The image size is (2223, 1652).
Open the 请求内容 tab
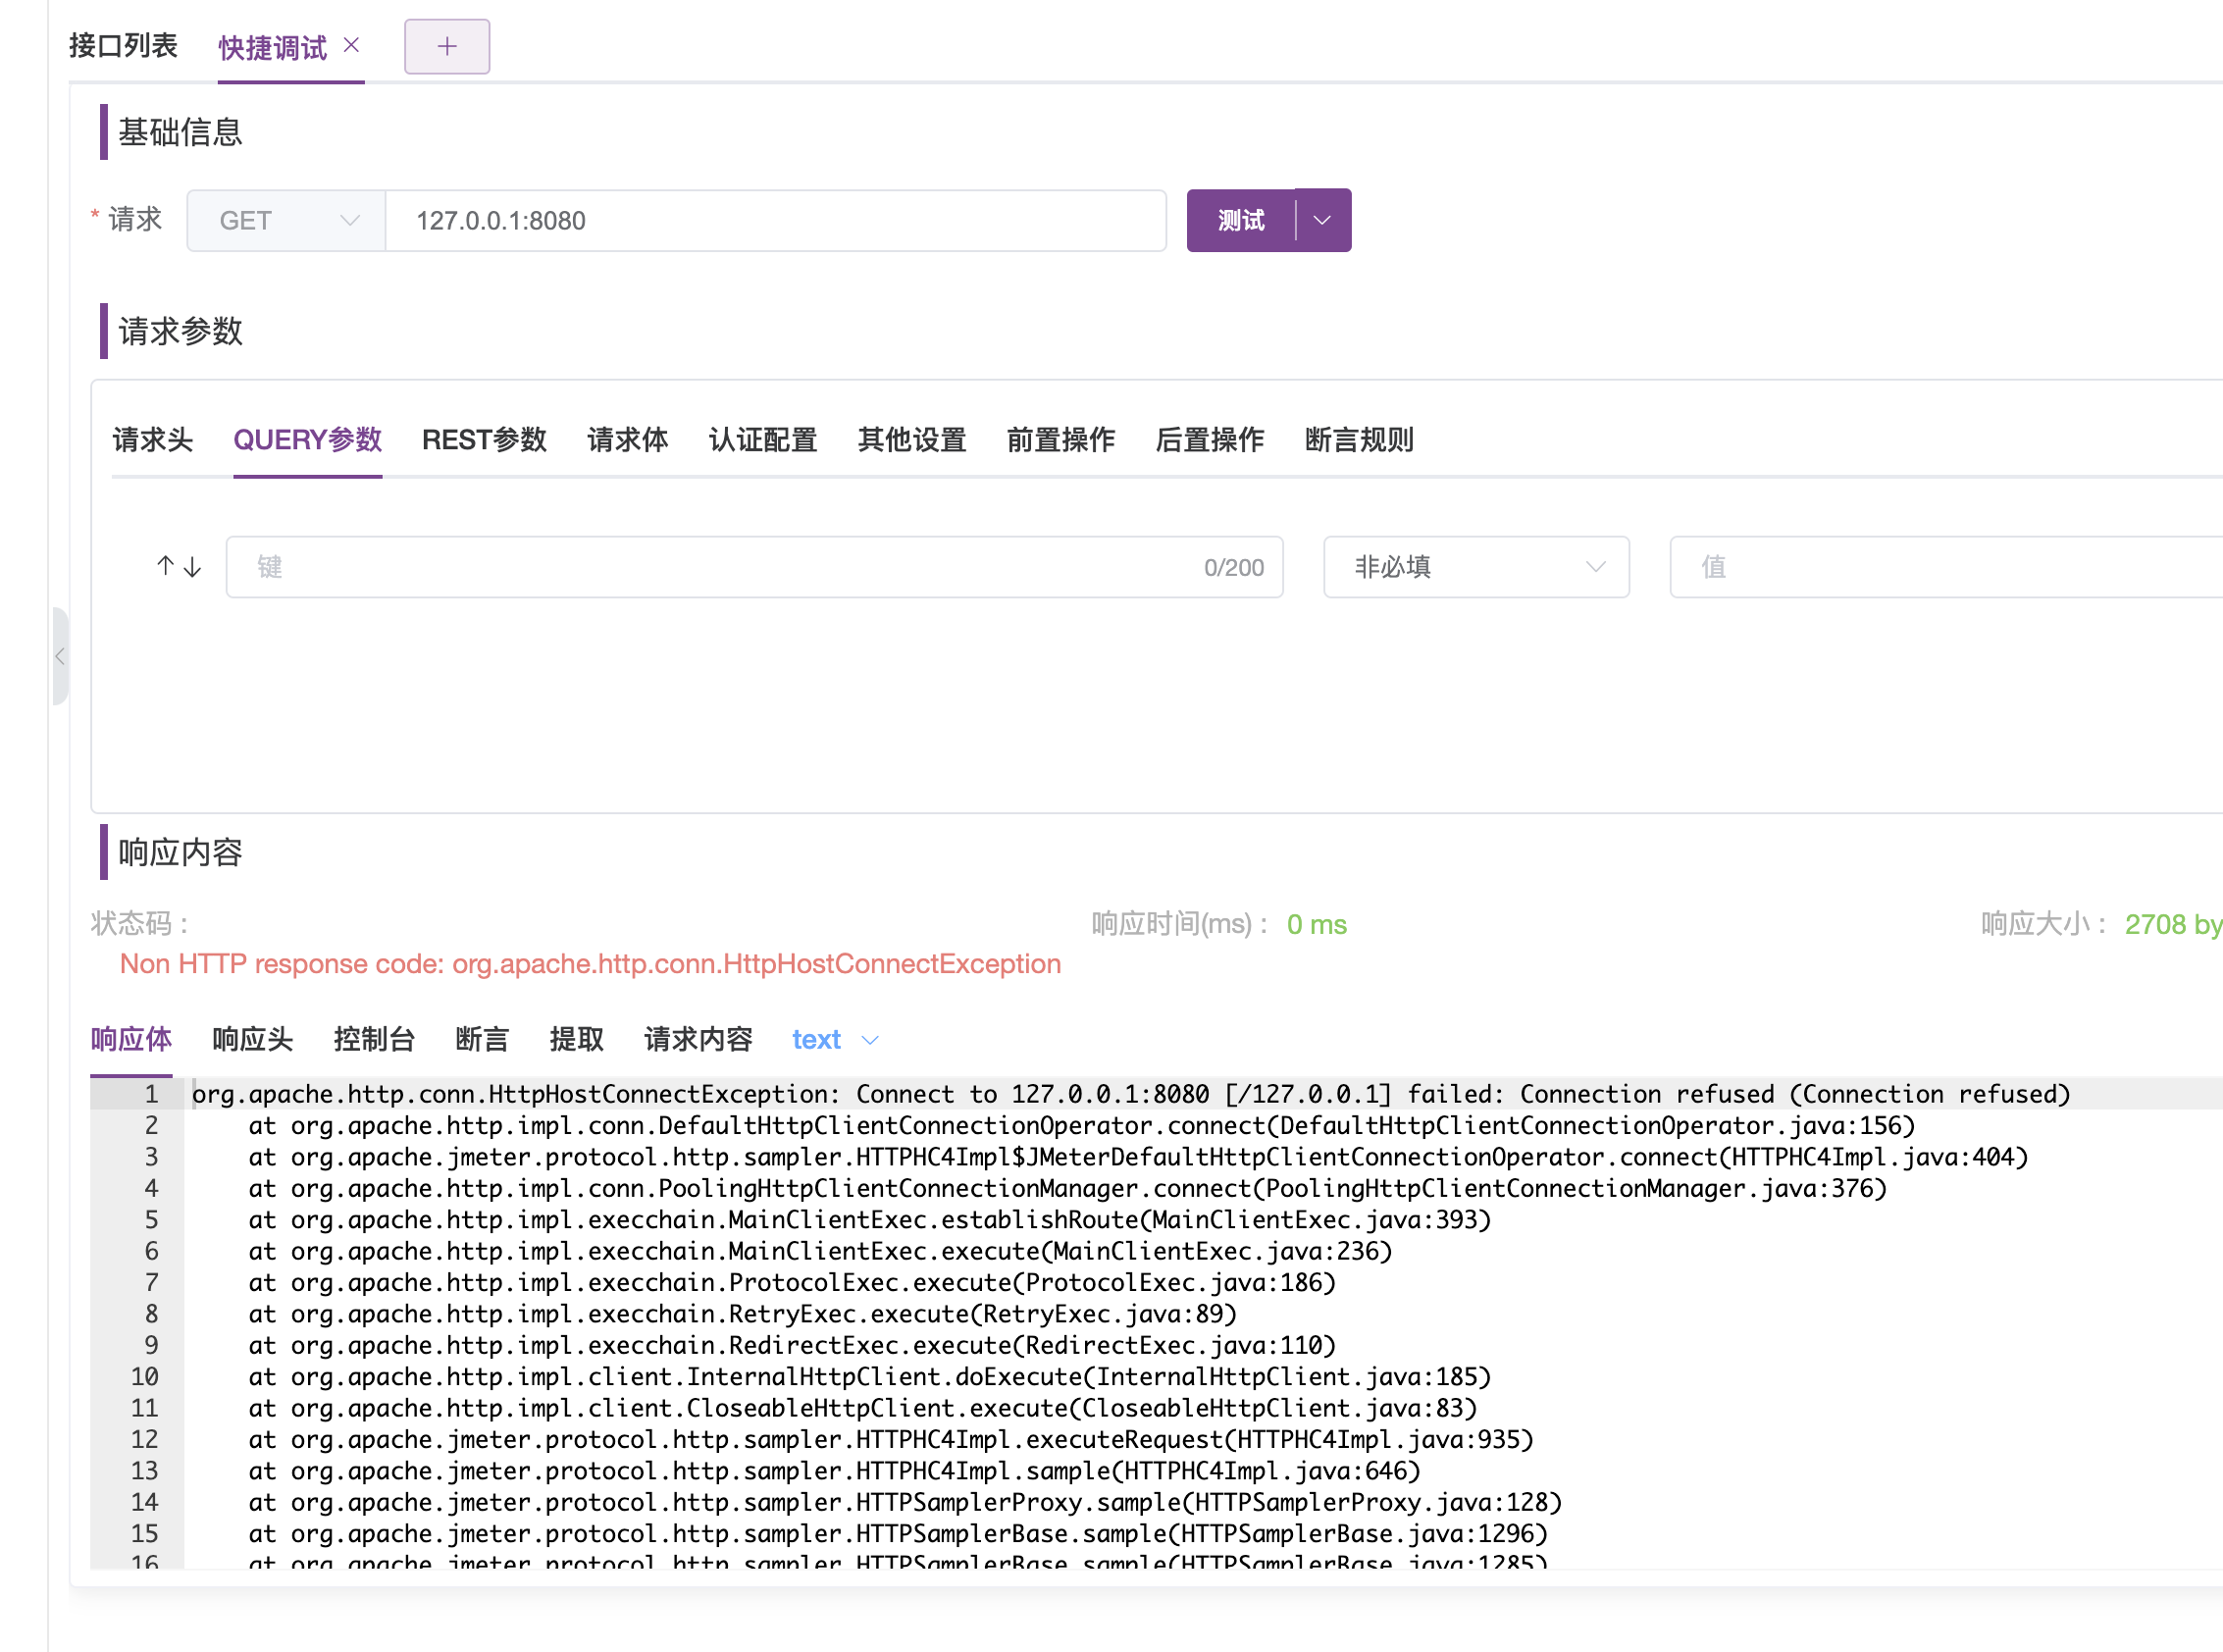tap(698, 1040)
